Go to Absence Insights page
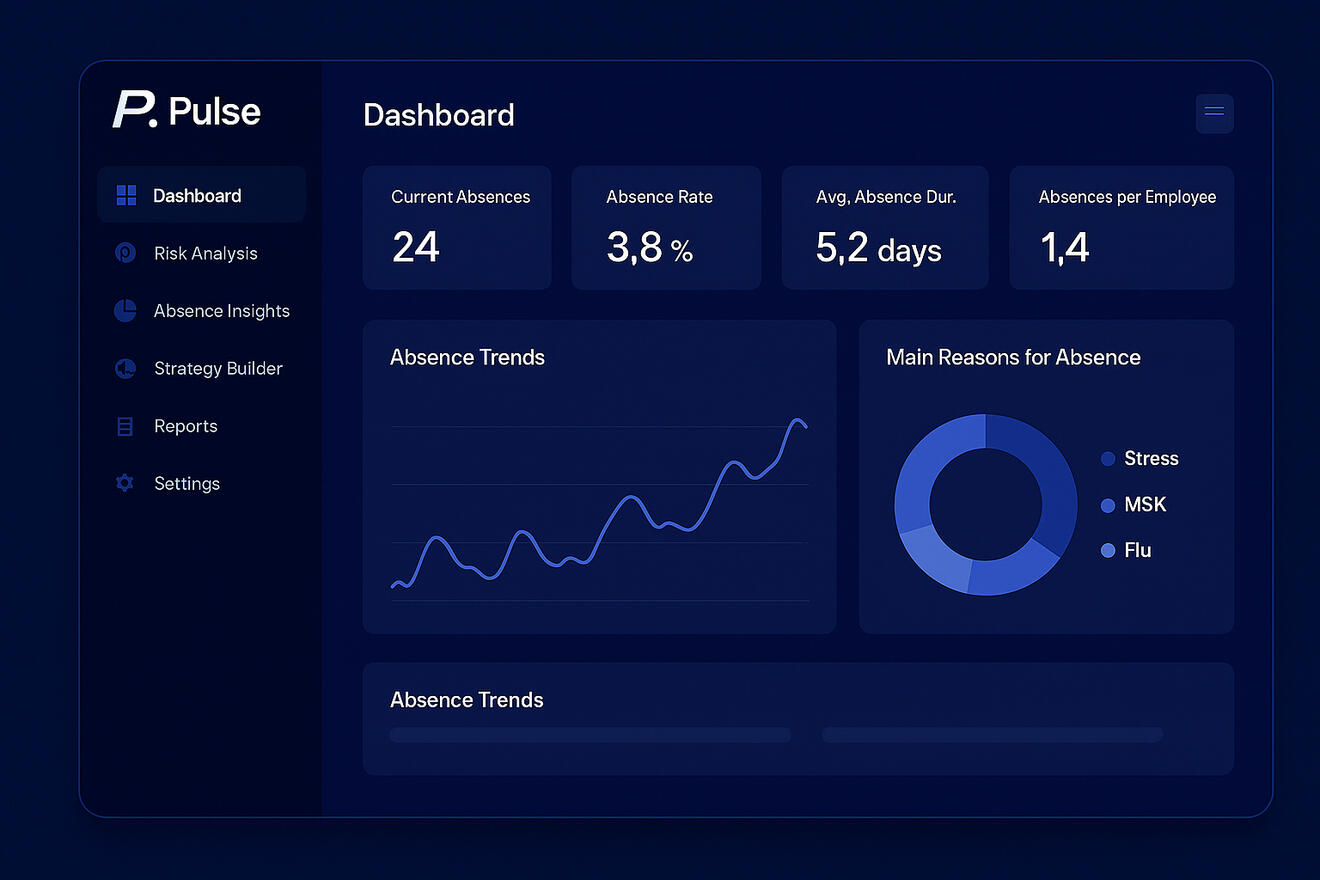Screen dimensions: 1320x880 tap(221, 311)
